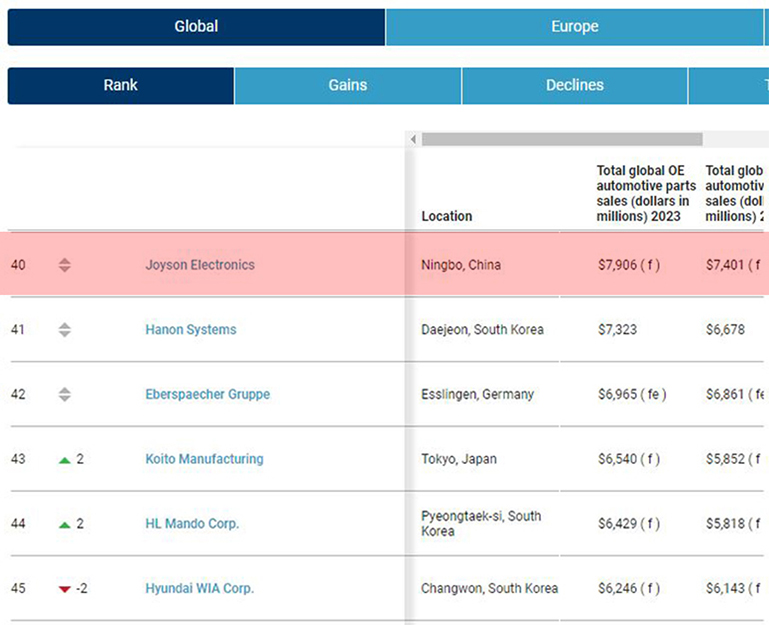Click Hyundai WIA's red down arrow
The width and height of the screenshot is (769, 625).
pyautogui.click(x=65, y=589)
